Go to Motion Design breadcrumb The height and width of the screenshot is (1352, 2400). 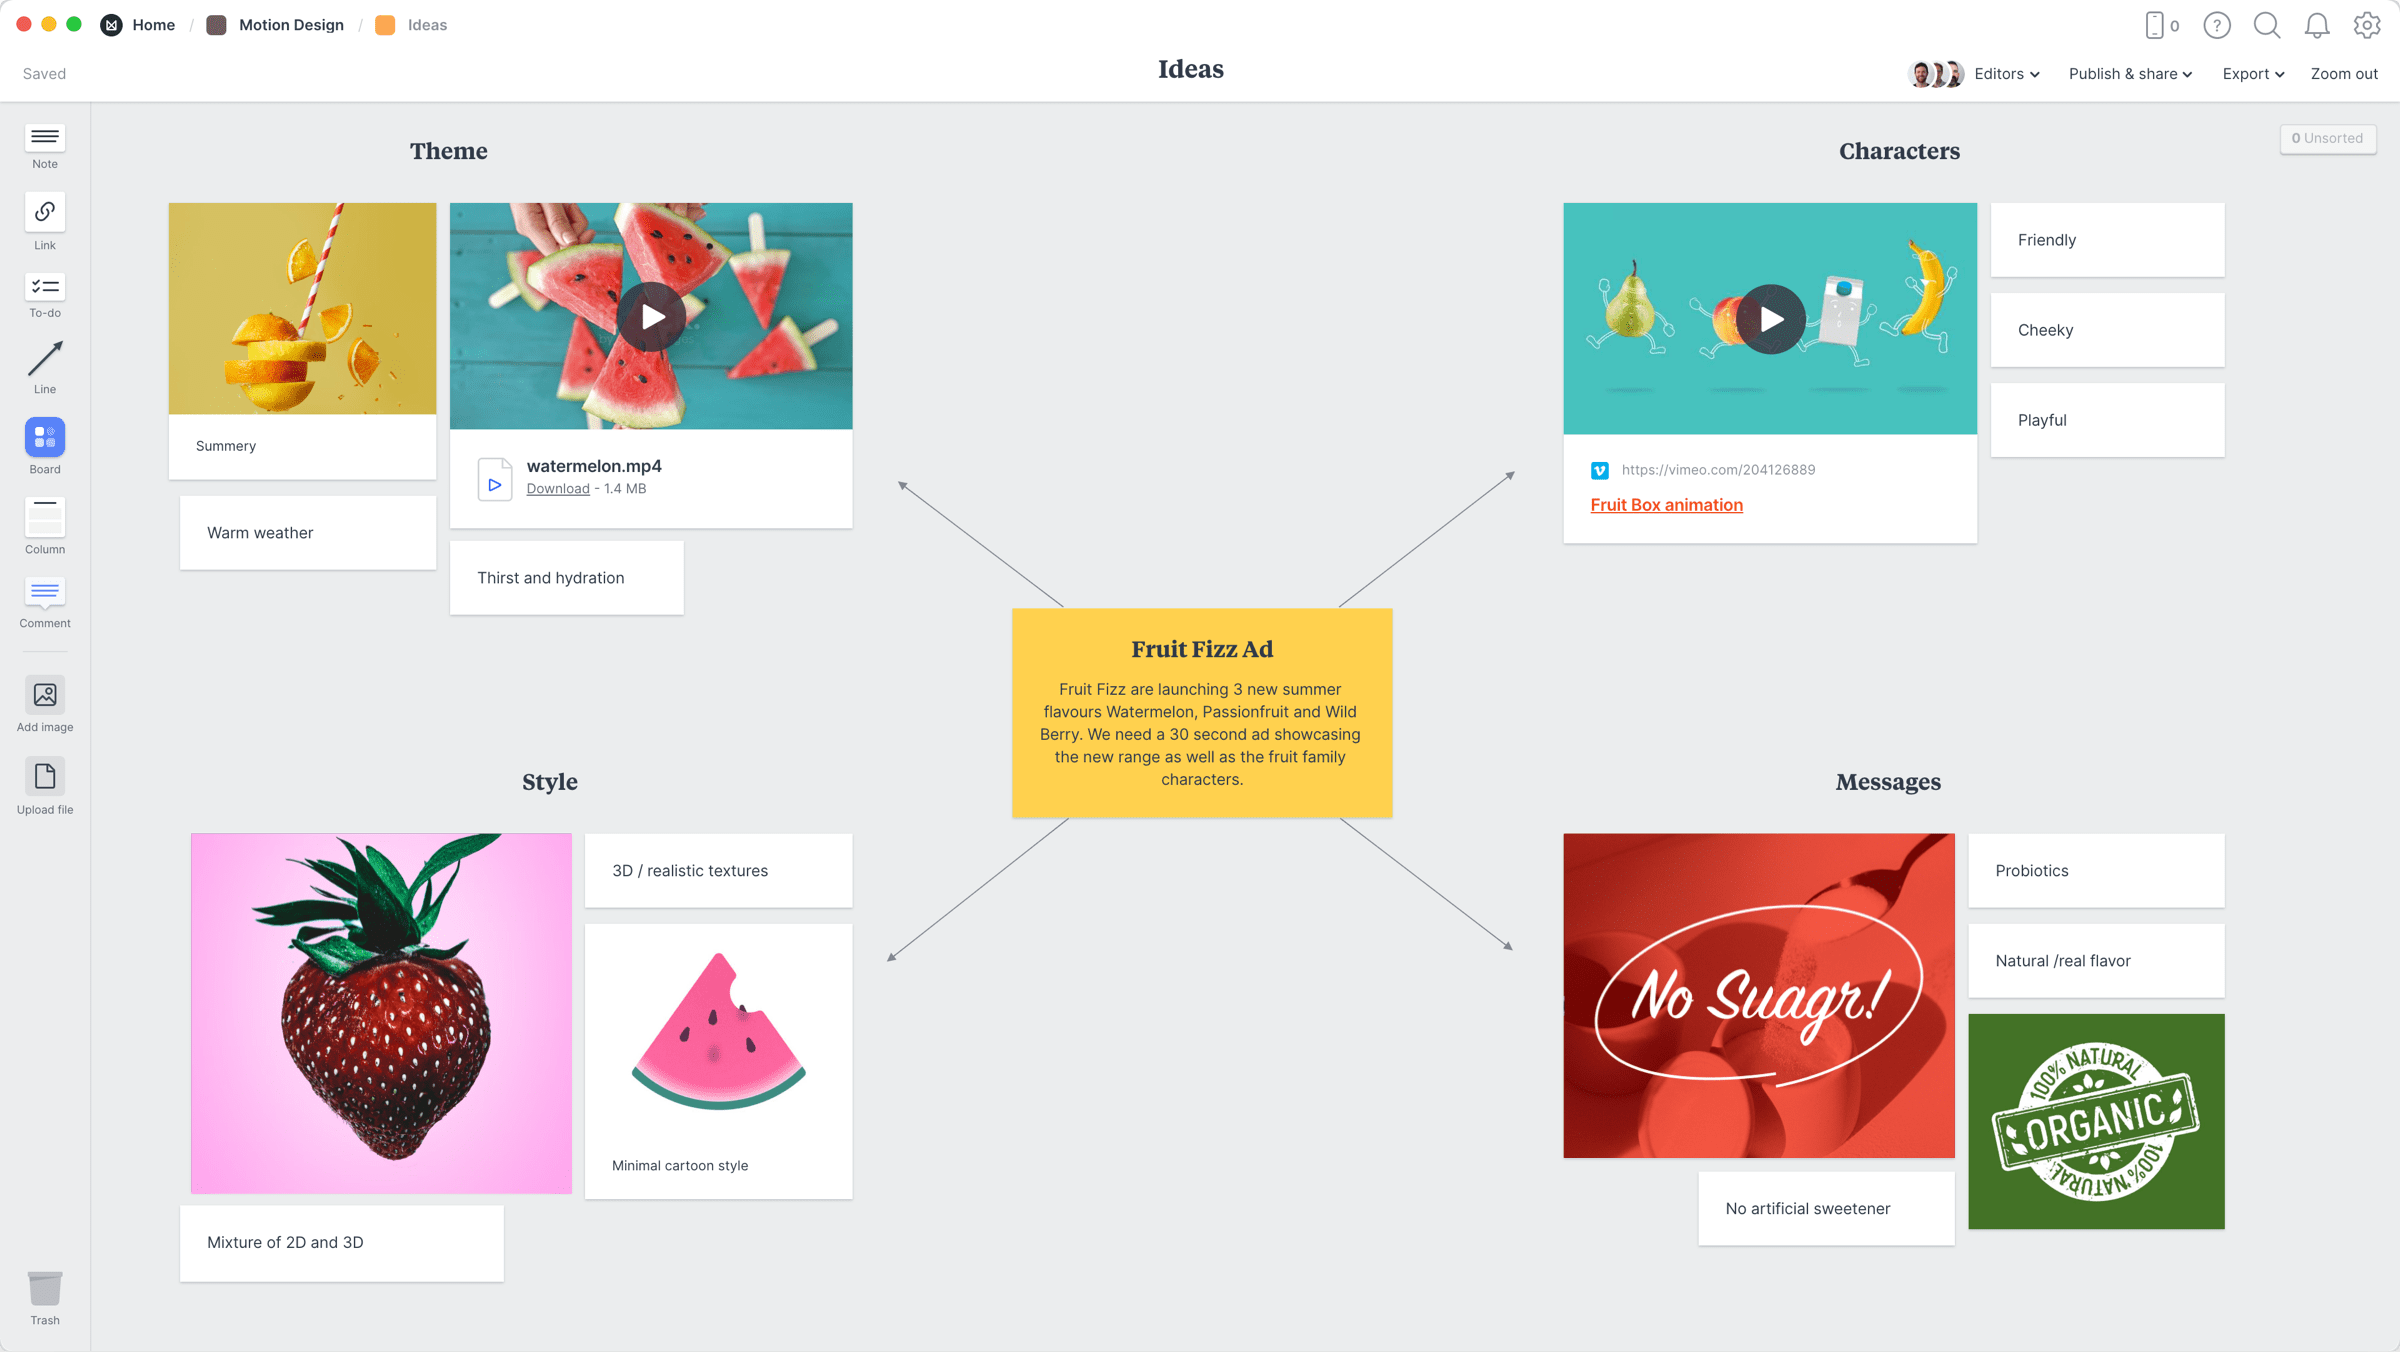coord(291,25)
